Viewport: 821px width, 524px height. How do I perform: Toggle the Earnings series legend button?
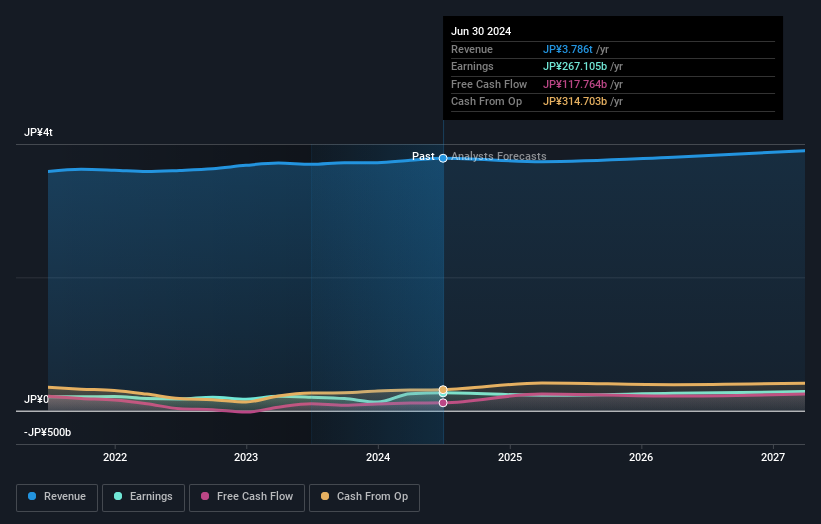[x=143, y=497]
